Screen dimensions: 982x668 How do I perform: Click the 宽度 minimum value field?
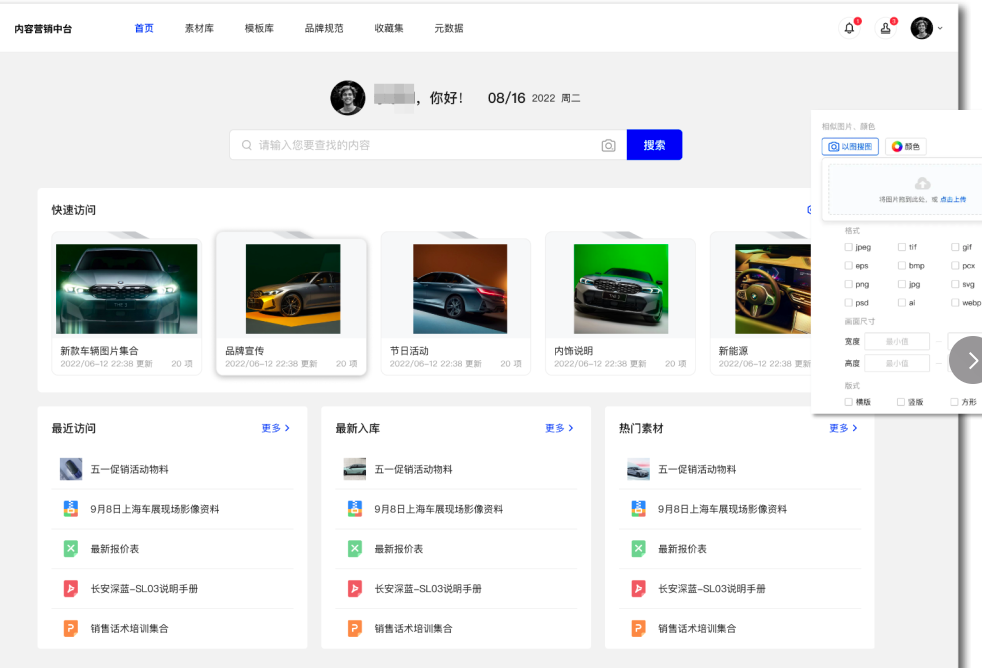point(897,341)
